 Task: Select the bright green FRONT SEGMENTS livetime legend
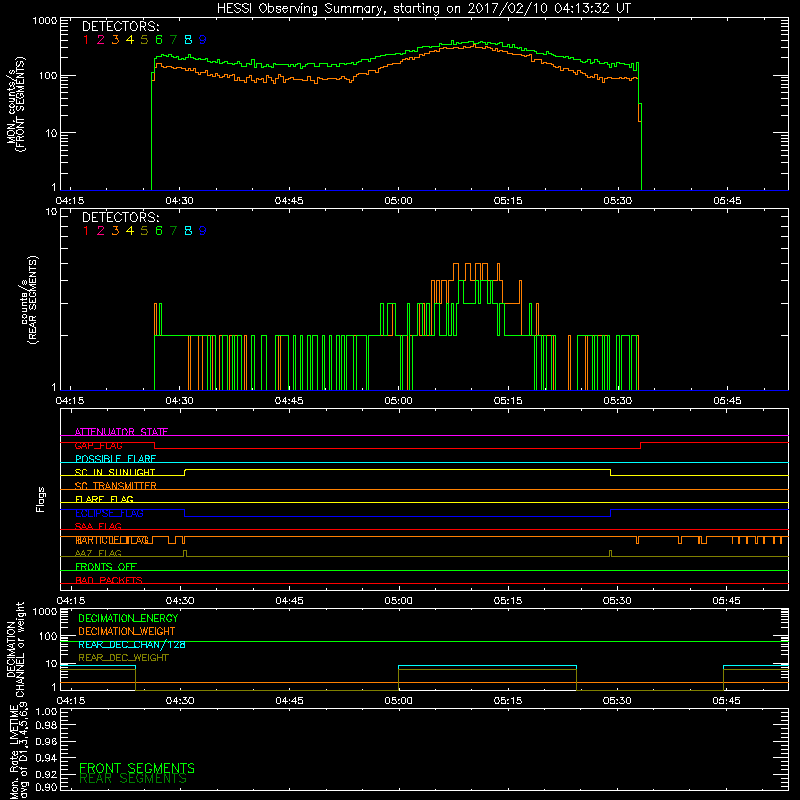coord(137,768)
